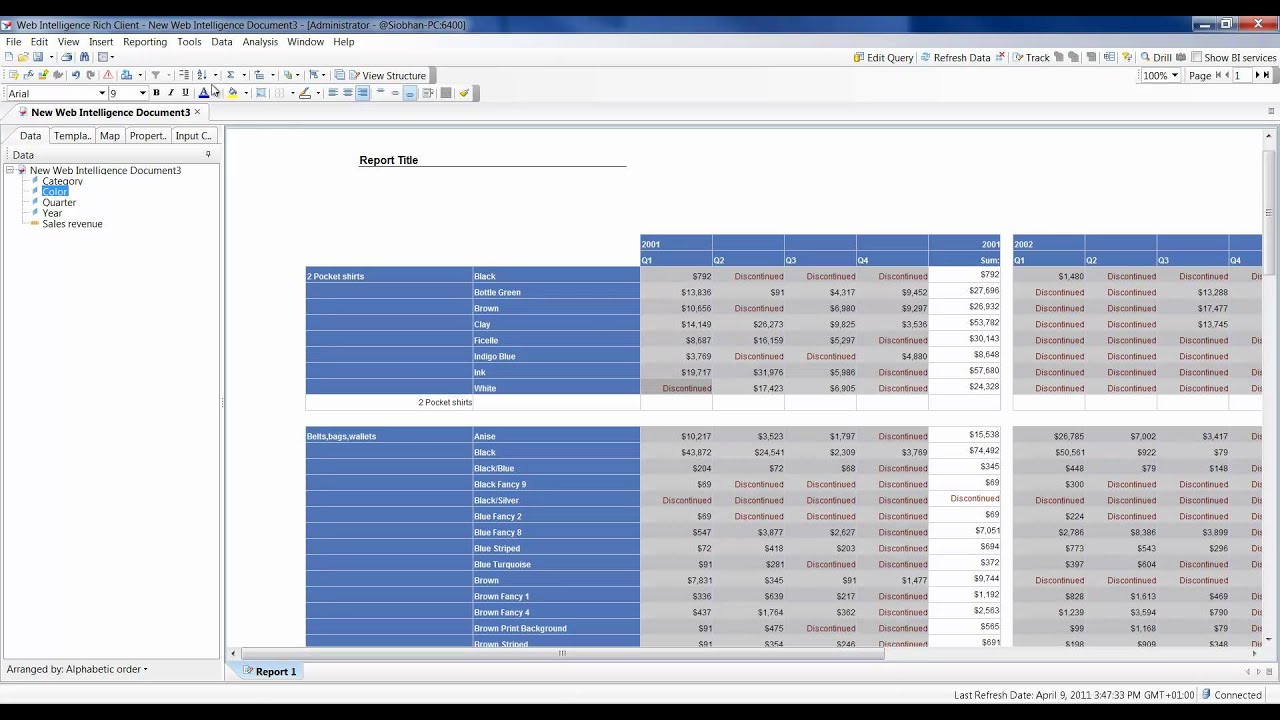Screen dimensions: 1280x720
Task: Toggle center text alignment
Action: point(348,93)
